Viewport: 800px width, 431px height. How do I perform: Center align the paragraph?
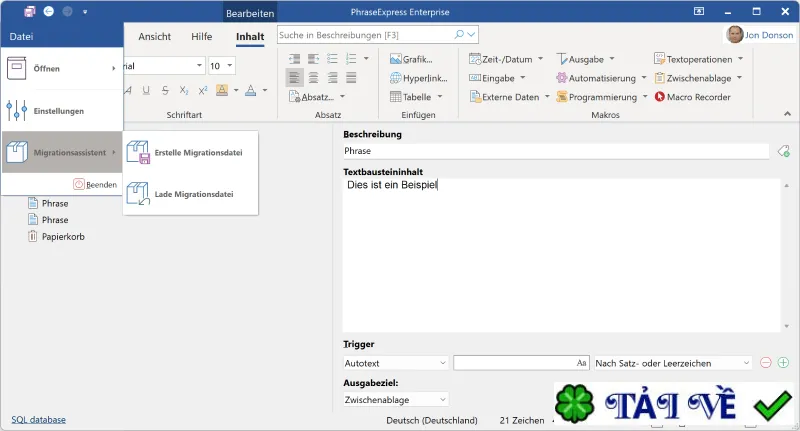click(x=313, y=78)
